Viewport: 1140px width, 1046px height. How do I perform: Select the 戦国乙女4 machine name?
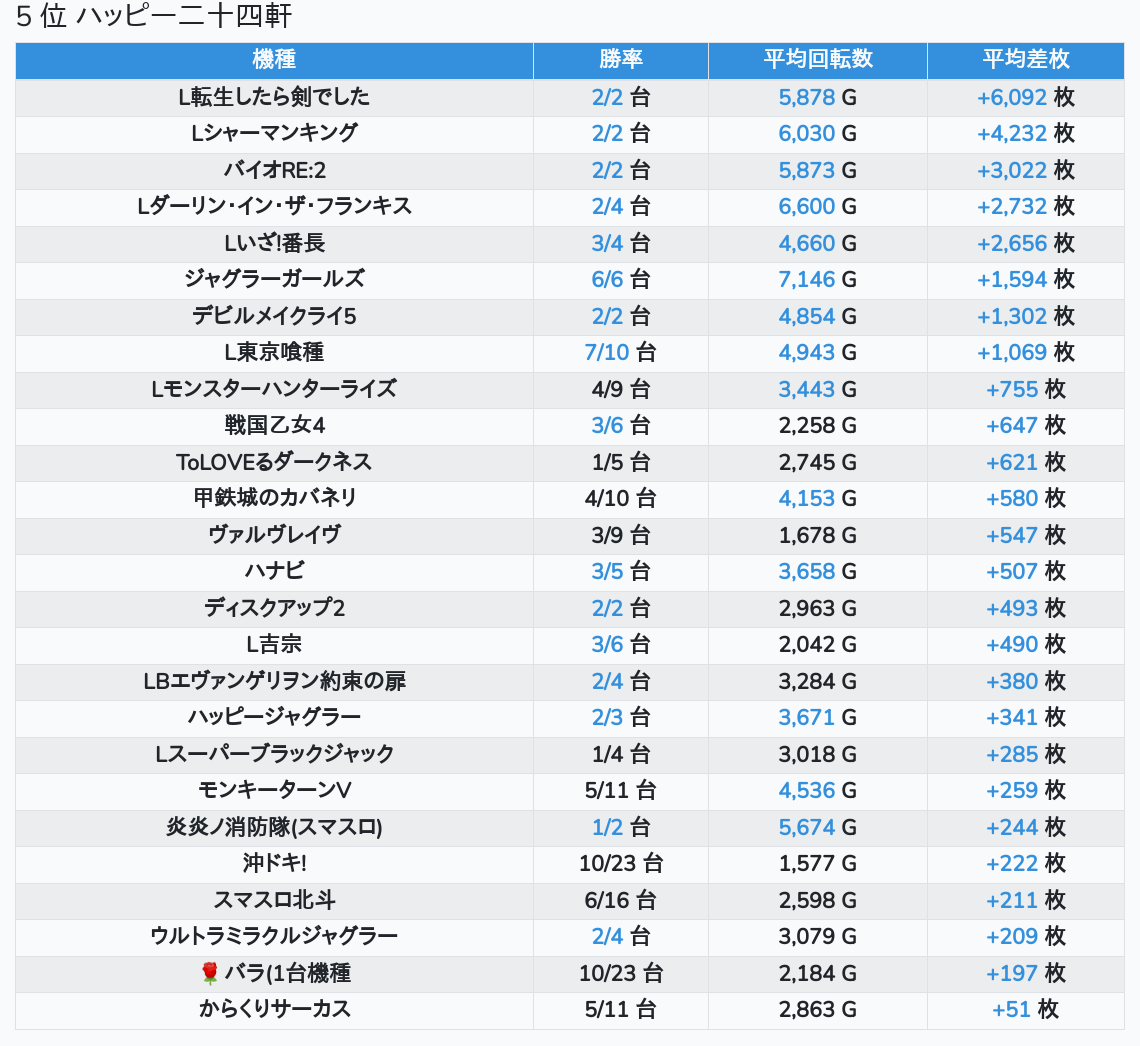(x=274, y=425)
